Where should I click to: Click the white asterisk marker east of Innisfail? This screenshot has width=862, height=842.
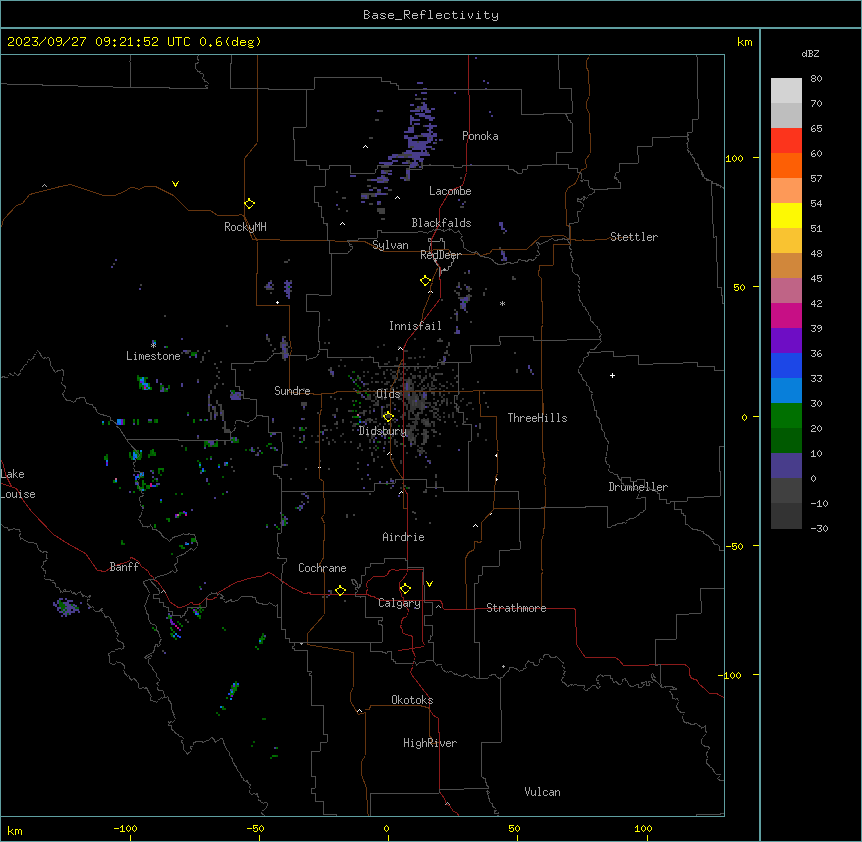pyautogui.click(x=502, y=303)
